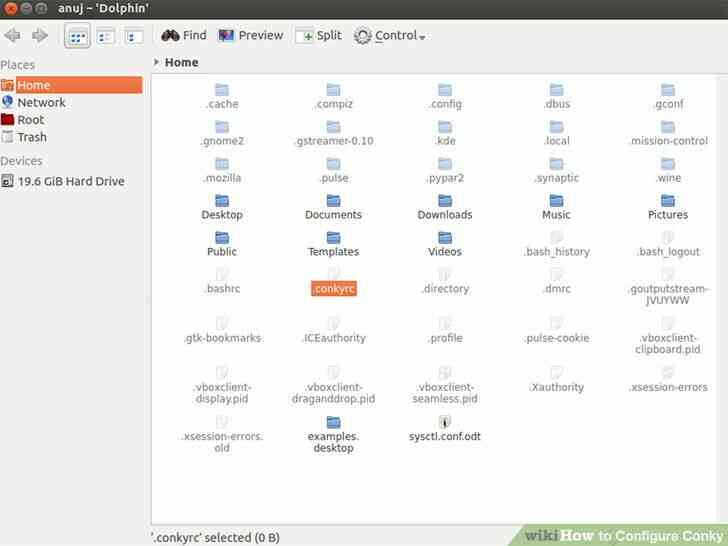
Task: Select the .gtk-bookmarks file
Action: pos(222,331)
